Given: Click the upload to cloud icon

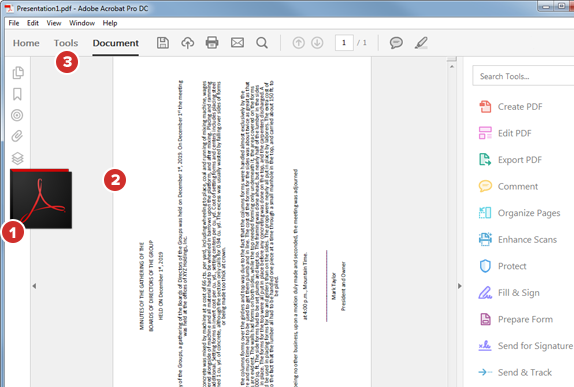Looking at the screenshot, I should pos(187,43).
